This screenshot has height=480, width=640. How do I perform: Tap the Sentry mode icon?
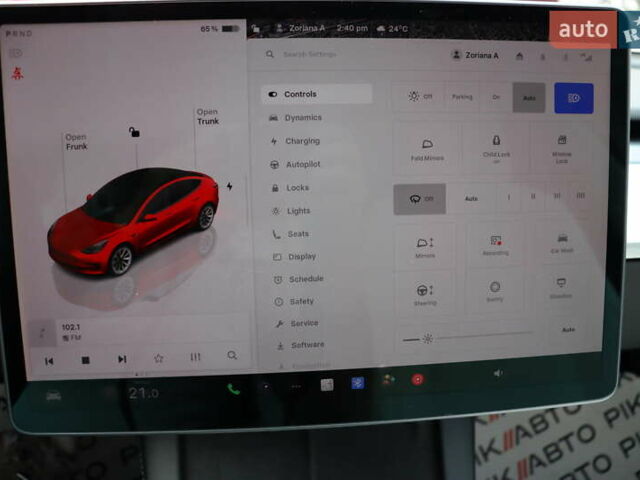(x=495, y=287)
